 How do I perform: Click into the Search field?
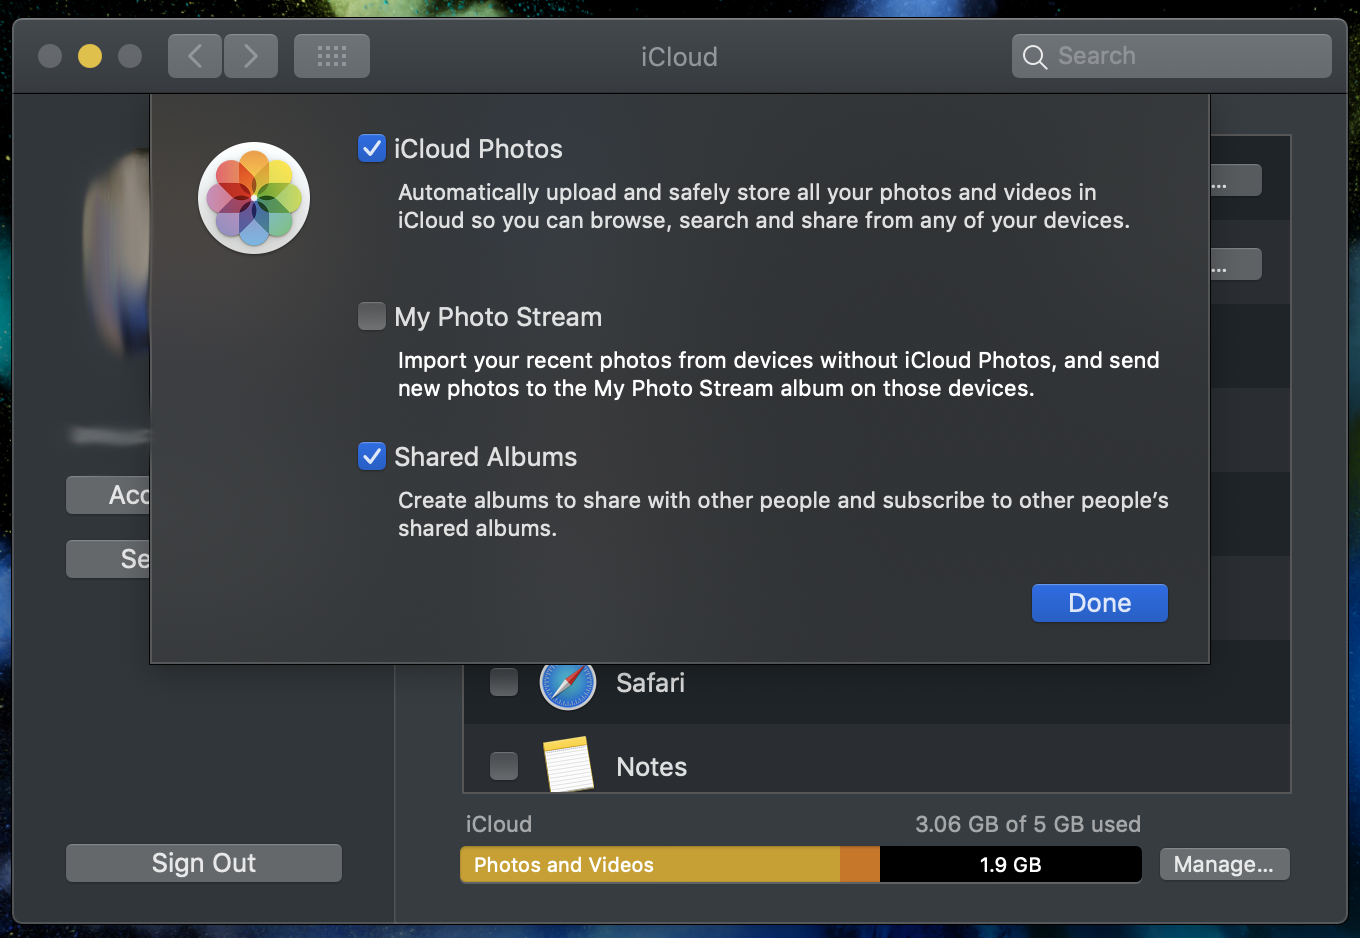coord(1172,56)
